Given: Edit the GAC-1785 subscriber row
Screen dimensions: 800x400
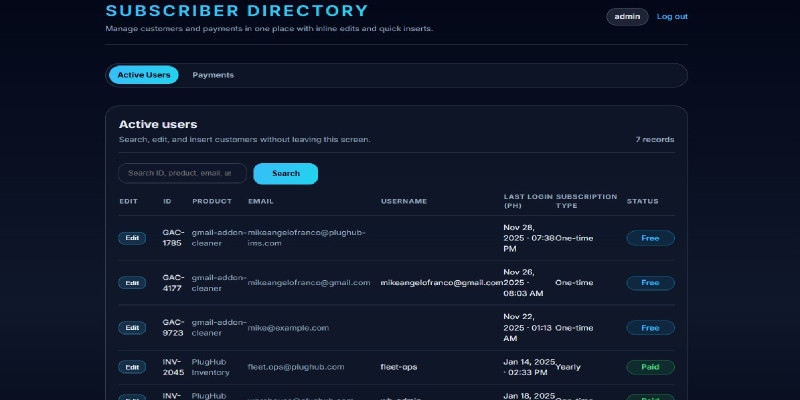Looking at the screenshot, I should click(x=131, y=238).
